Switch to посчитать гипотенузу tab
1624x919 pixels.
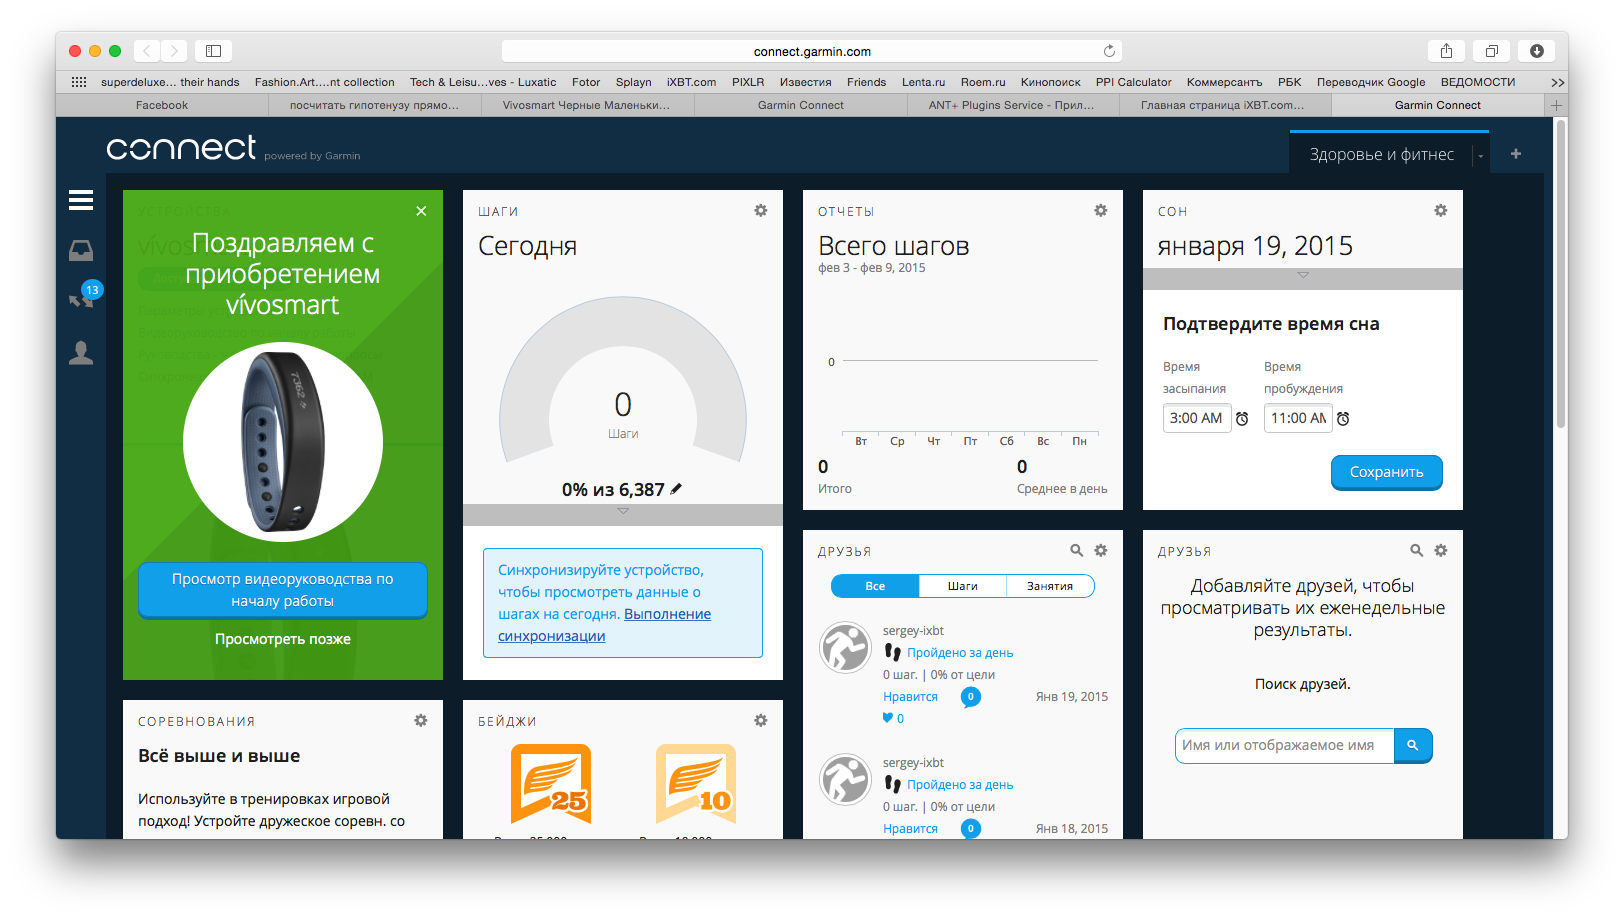(x=374, y=105)
